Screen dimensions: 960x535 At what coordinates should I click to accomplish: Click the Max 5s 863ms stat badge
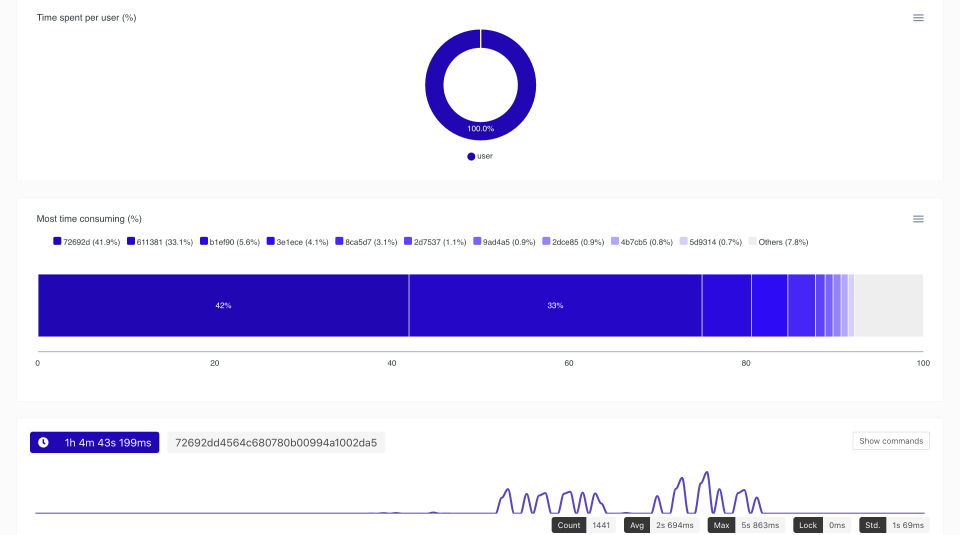(x=746, y=525)
